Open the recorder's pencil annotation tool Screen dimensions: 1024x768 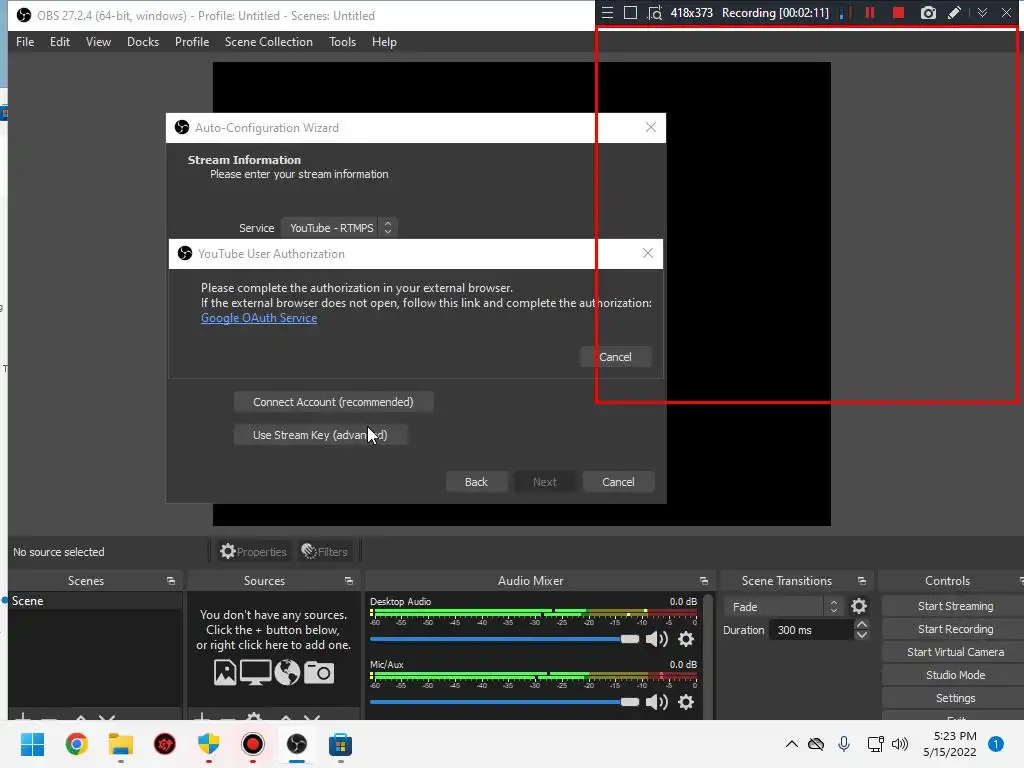click(954, 13)
